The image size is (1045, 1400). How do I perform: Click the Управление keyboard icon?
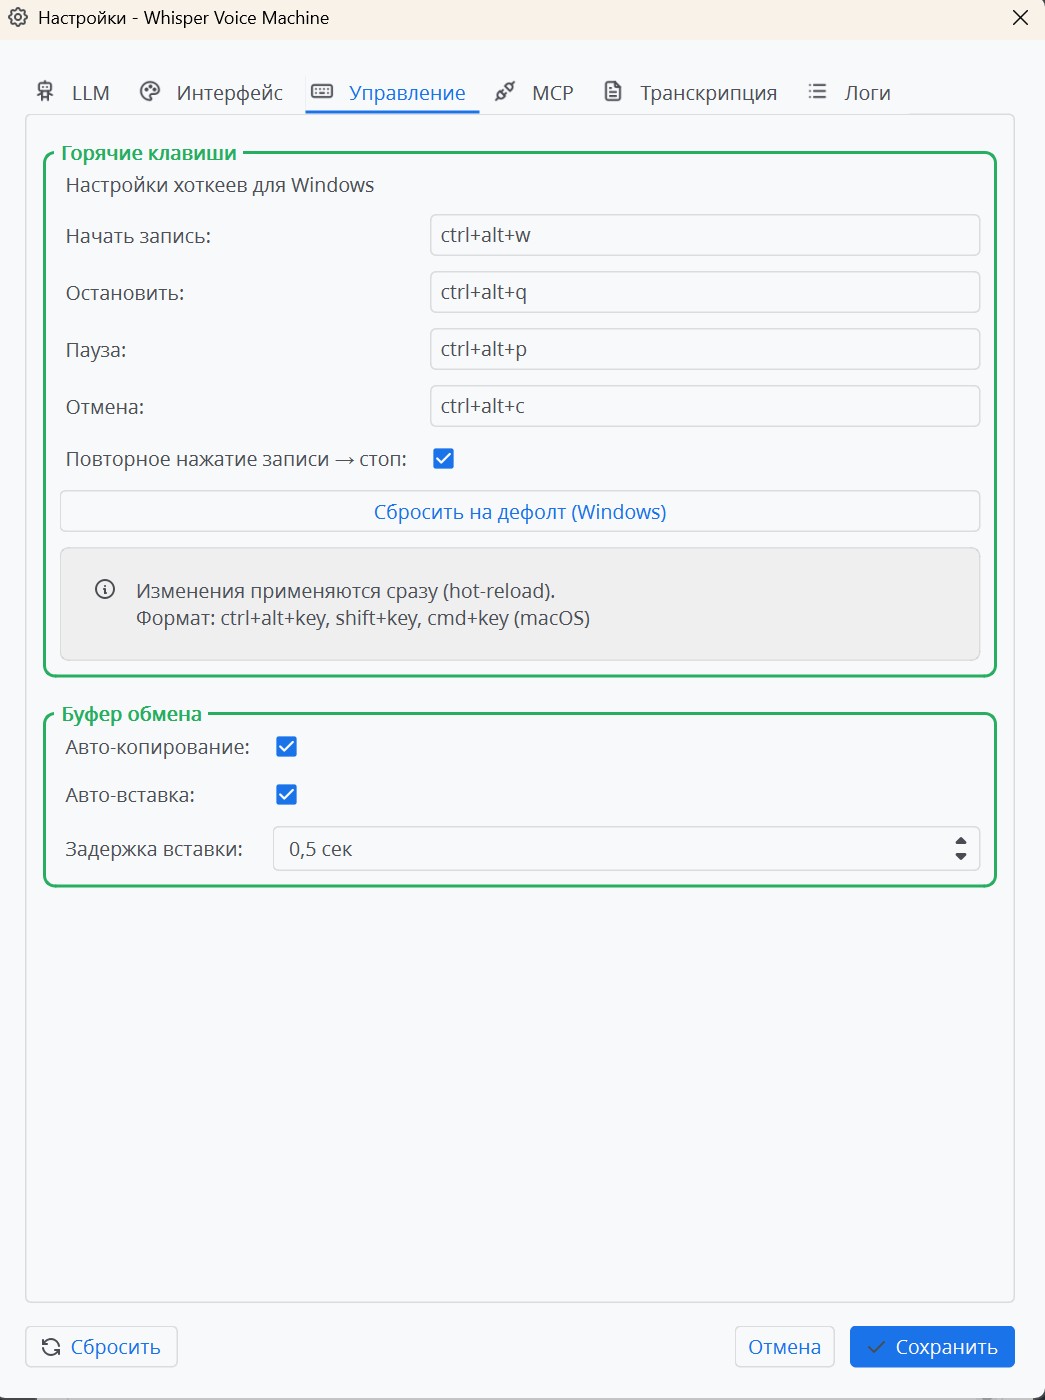[322, 92]
